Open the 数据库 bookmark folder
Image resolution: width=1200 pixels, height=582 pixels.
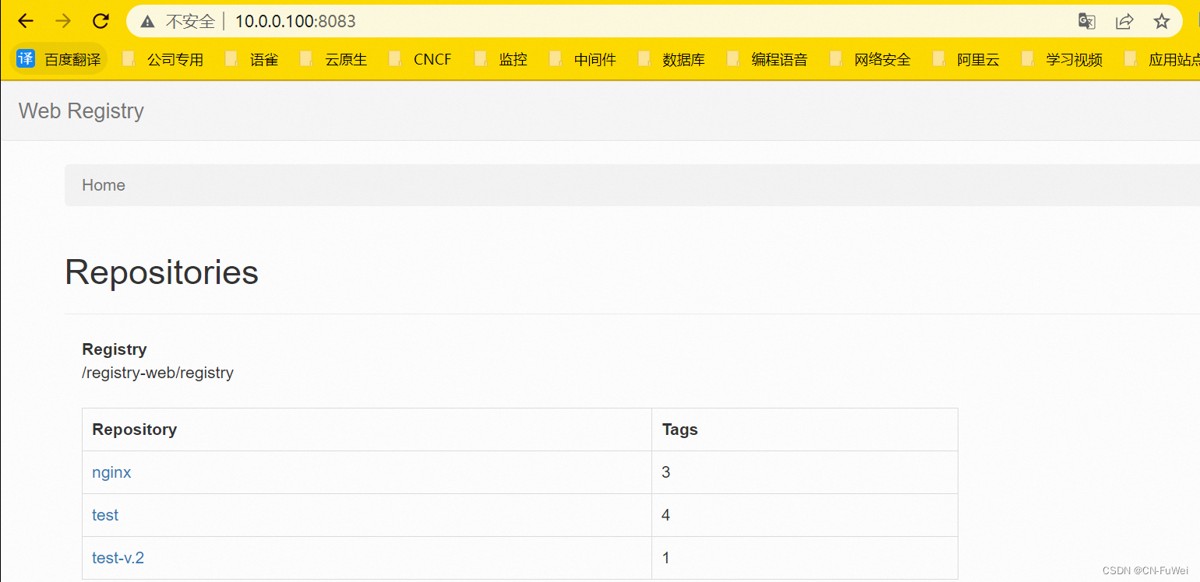[671, 59]
